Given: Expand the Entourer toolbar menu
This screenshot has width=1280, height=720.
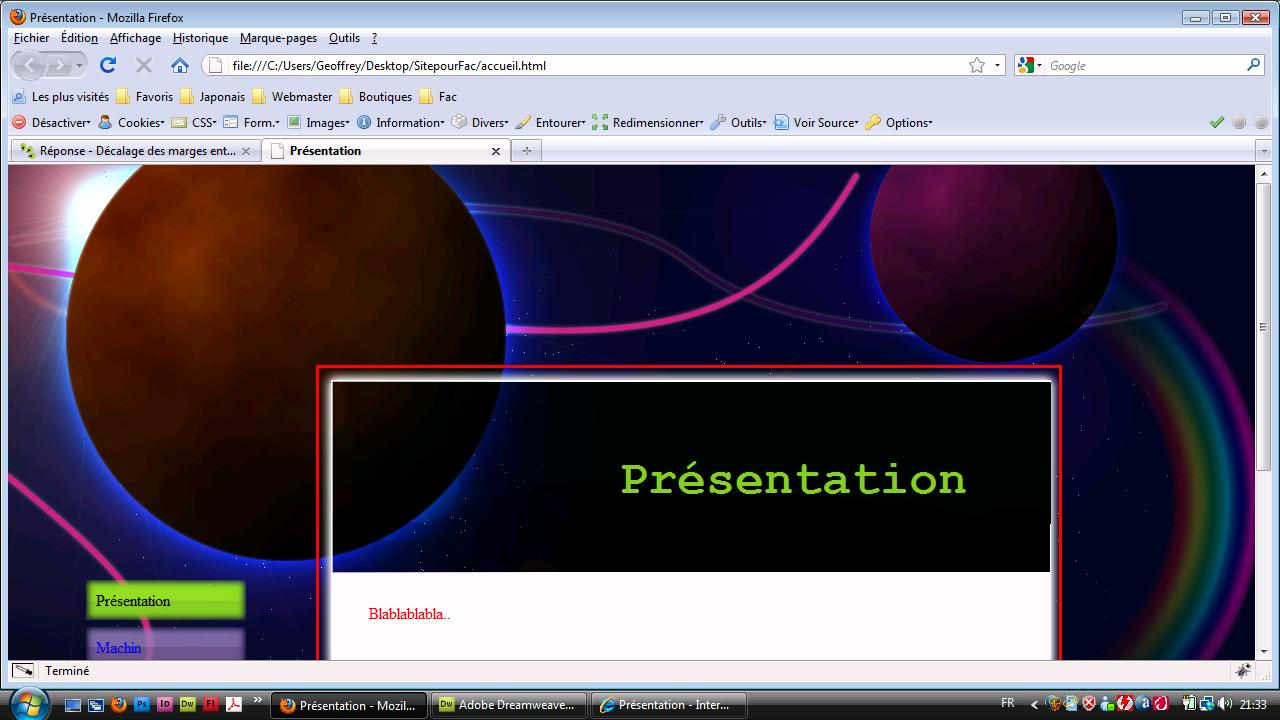Looking at the screenshot, I should tap(550, 123).
